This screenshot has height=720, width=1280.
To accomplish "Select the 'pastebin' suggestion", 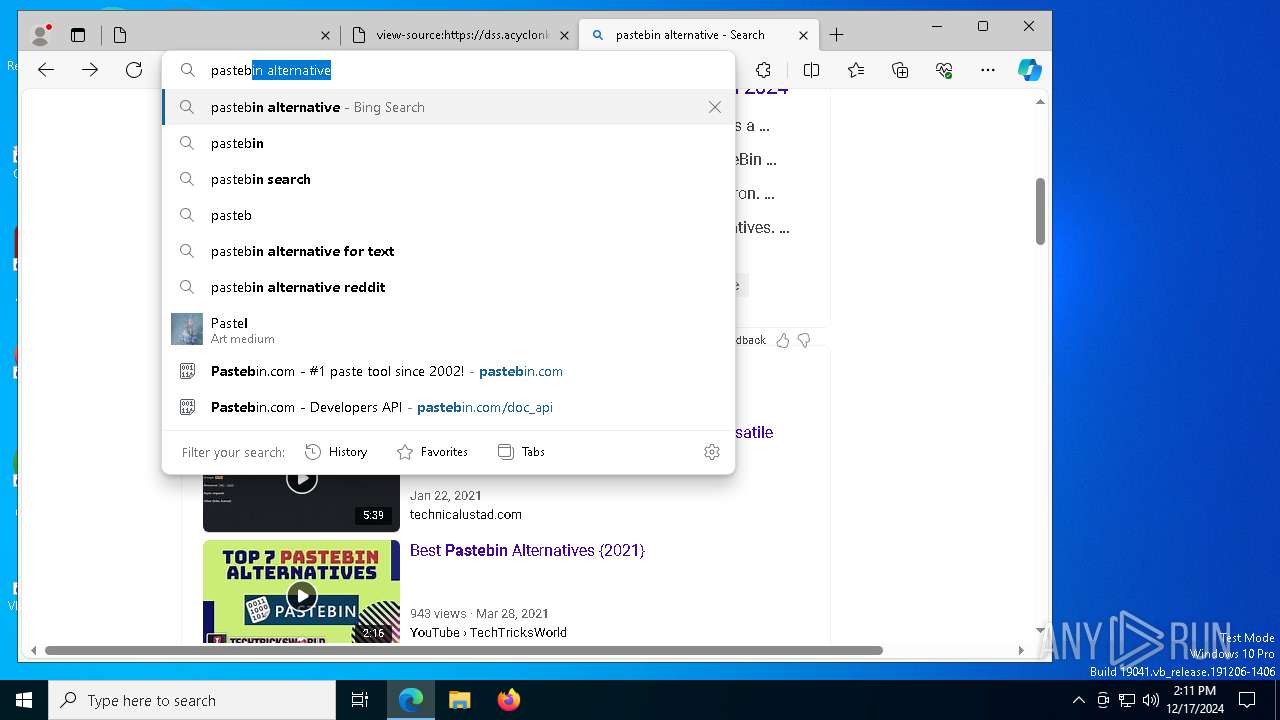I will pos(448,143).
